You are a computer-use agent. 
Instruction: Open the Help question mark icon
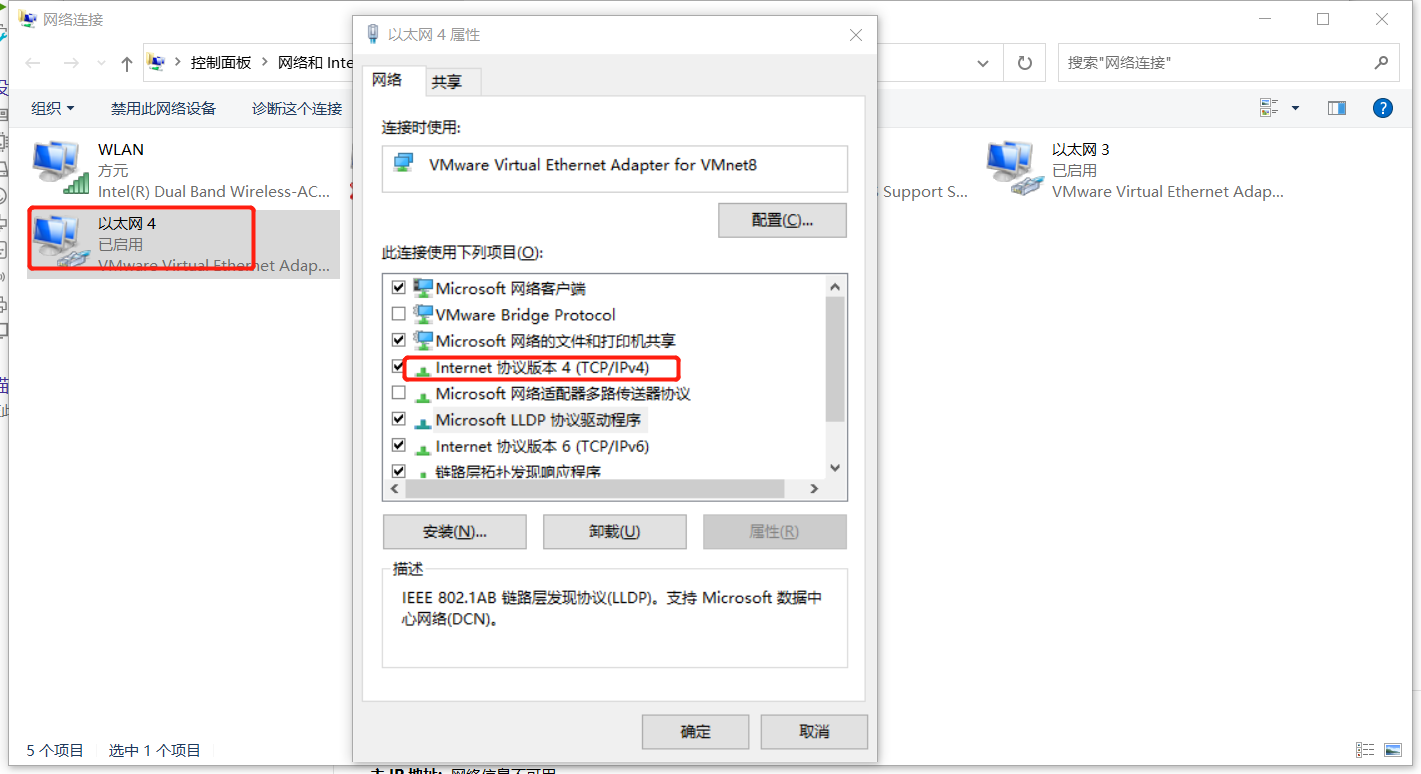point(1383,108)
